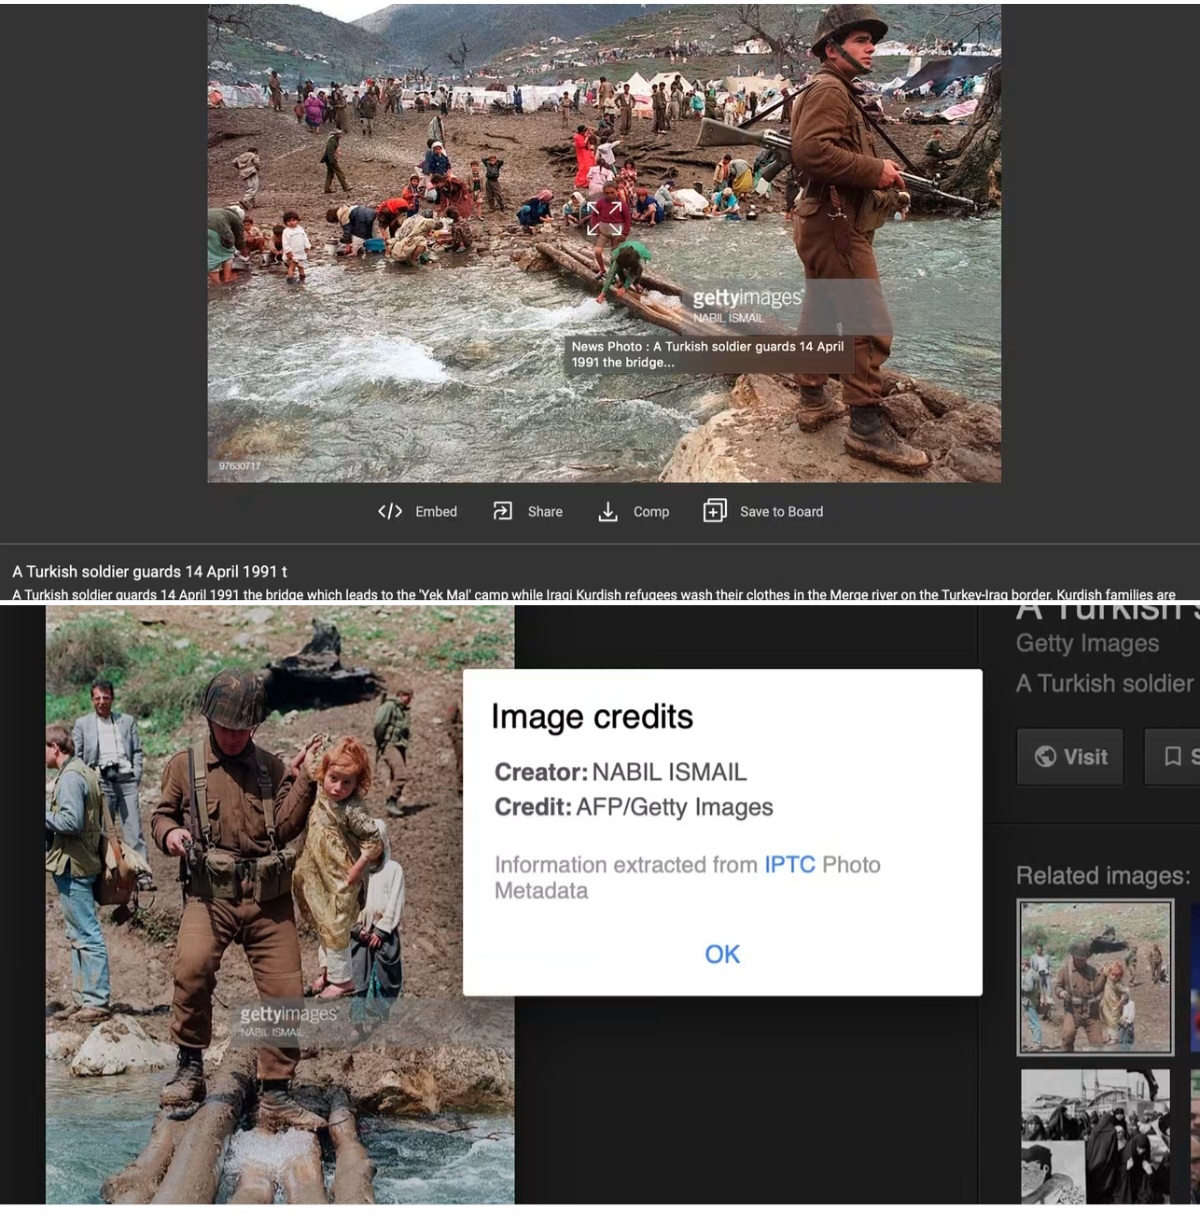Viewport: 1200px width, 1214px height.
Task: Click the Save to Board plus icon
Action: 715,511
